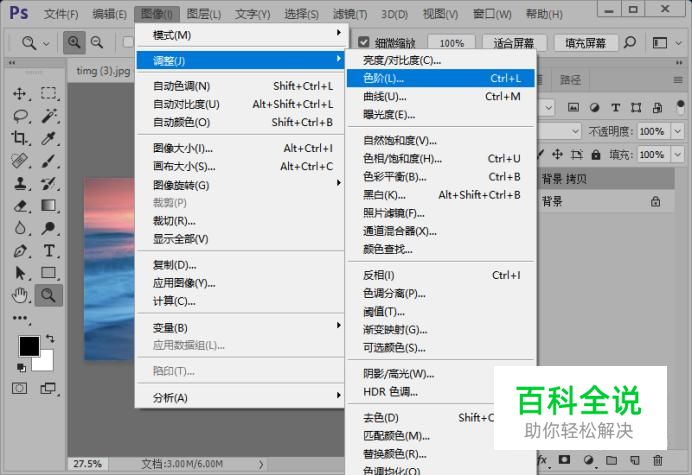The height and width of the screenshot is (475, 692).
Task: Toggle adjustment layer filter icon
Action: pyautogui.click(x=594, y=107)
